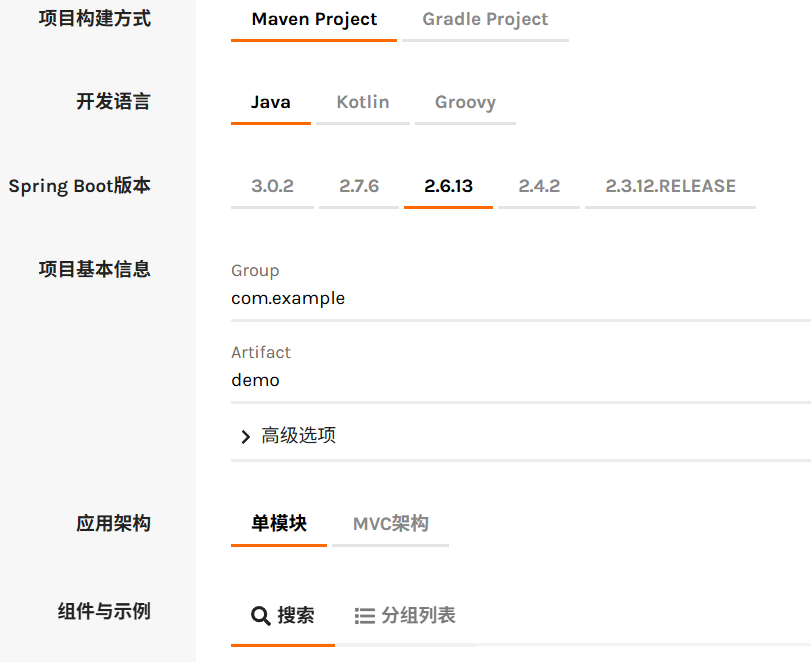Click the Group input field com.example
The height and width of the screenshot is (662, 811).
[x=521, y=298]
